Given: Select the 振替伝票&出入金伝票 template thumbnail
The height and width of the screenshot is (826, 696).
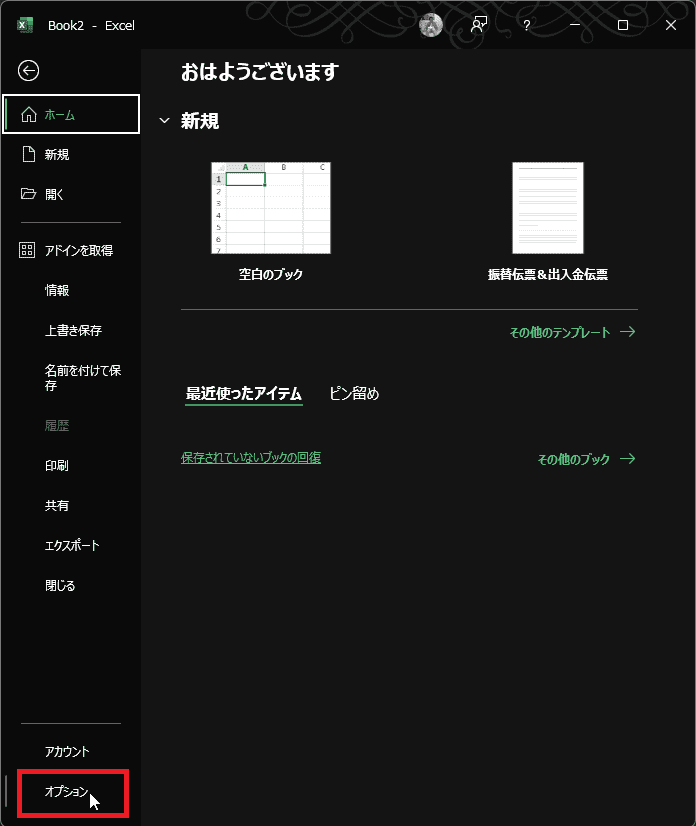Looking at the screenshot, I should tap(548, 208).
